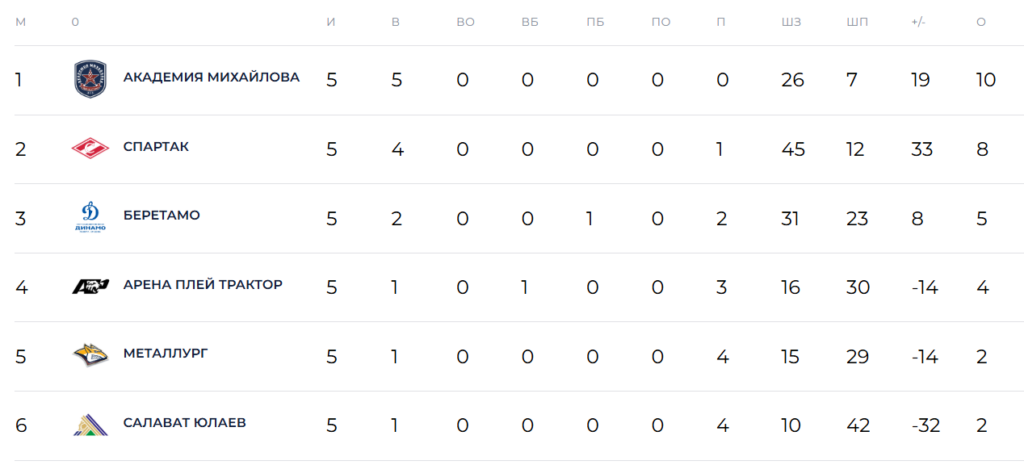1024x465 pixels.
Task: Click the Спартак team logo
Action: pos(90,149)
